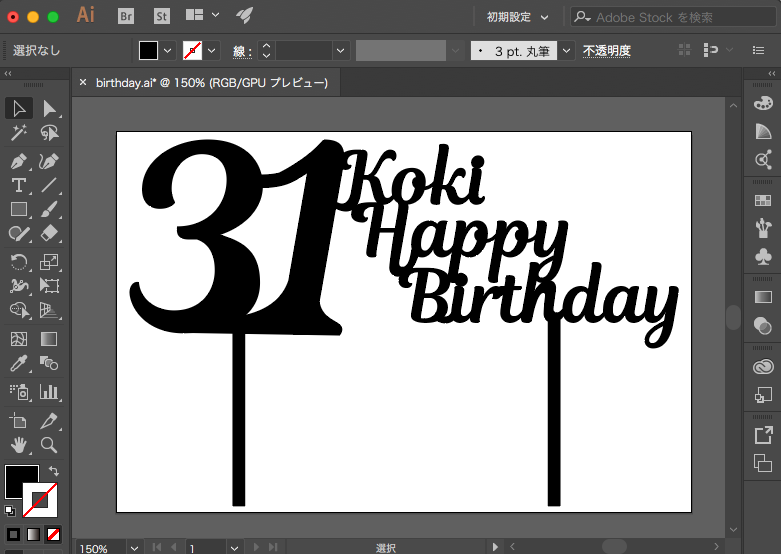
Task: Open the arrange documents dropdown
Action: (x=202, y=15)
